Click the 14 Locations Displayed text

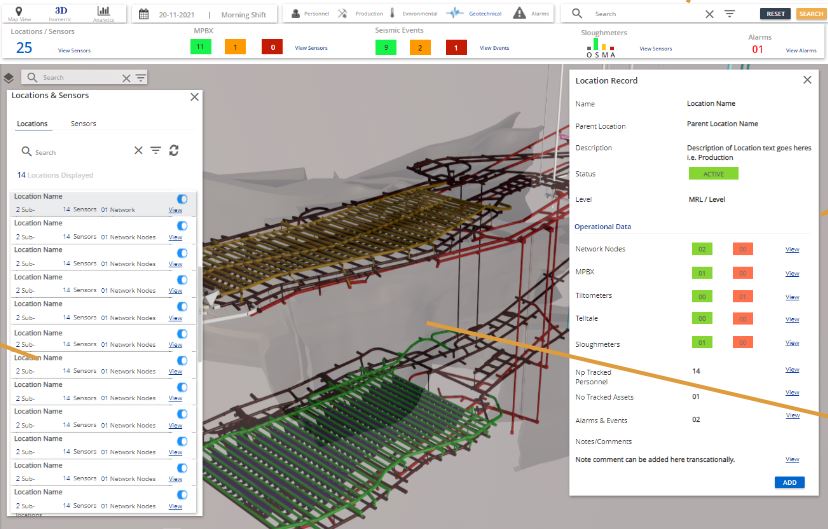55,175
